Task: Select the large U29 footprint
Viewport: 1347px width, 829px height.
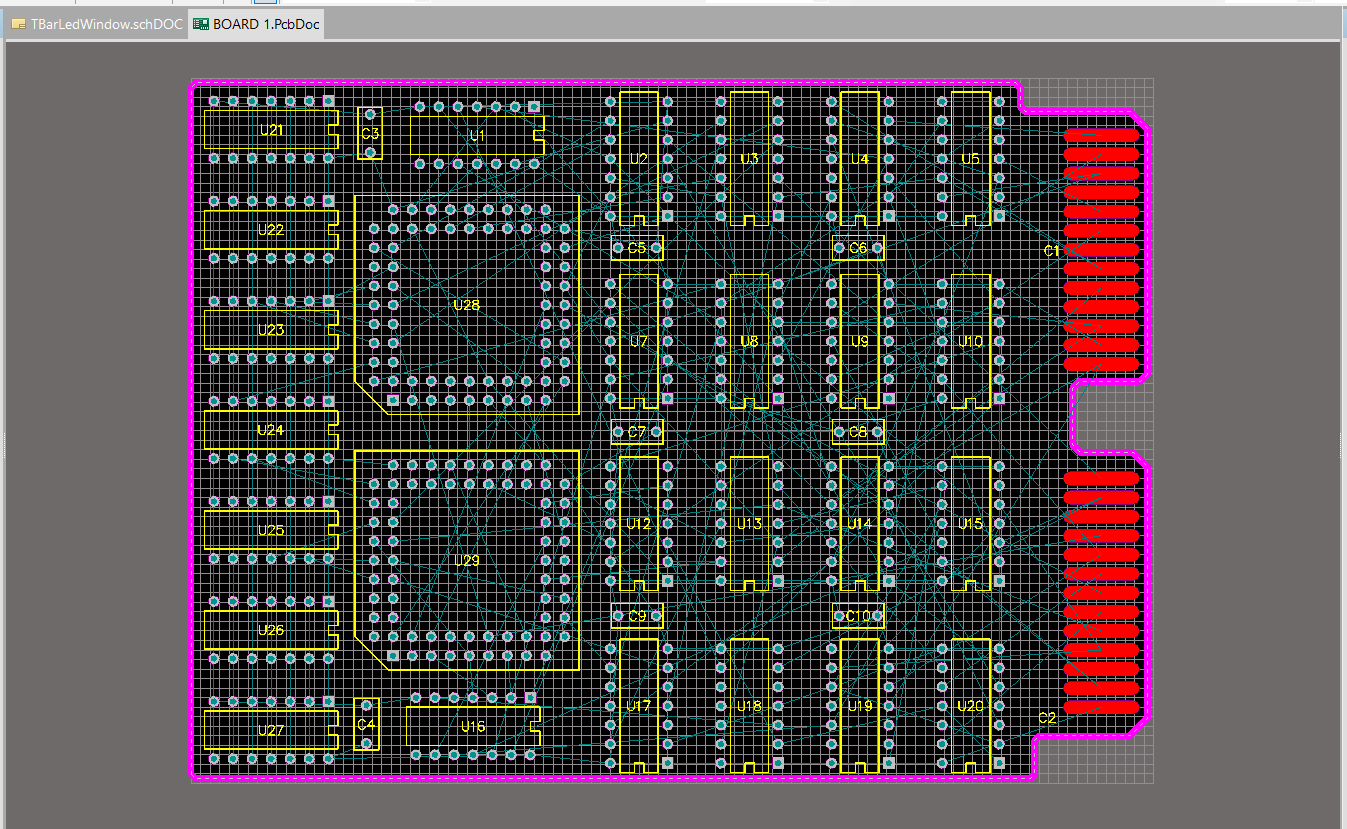Action: [466, 560]
